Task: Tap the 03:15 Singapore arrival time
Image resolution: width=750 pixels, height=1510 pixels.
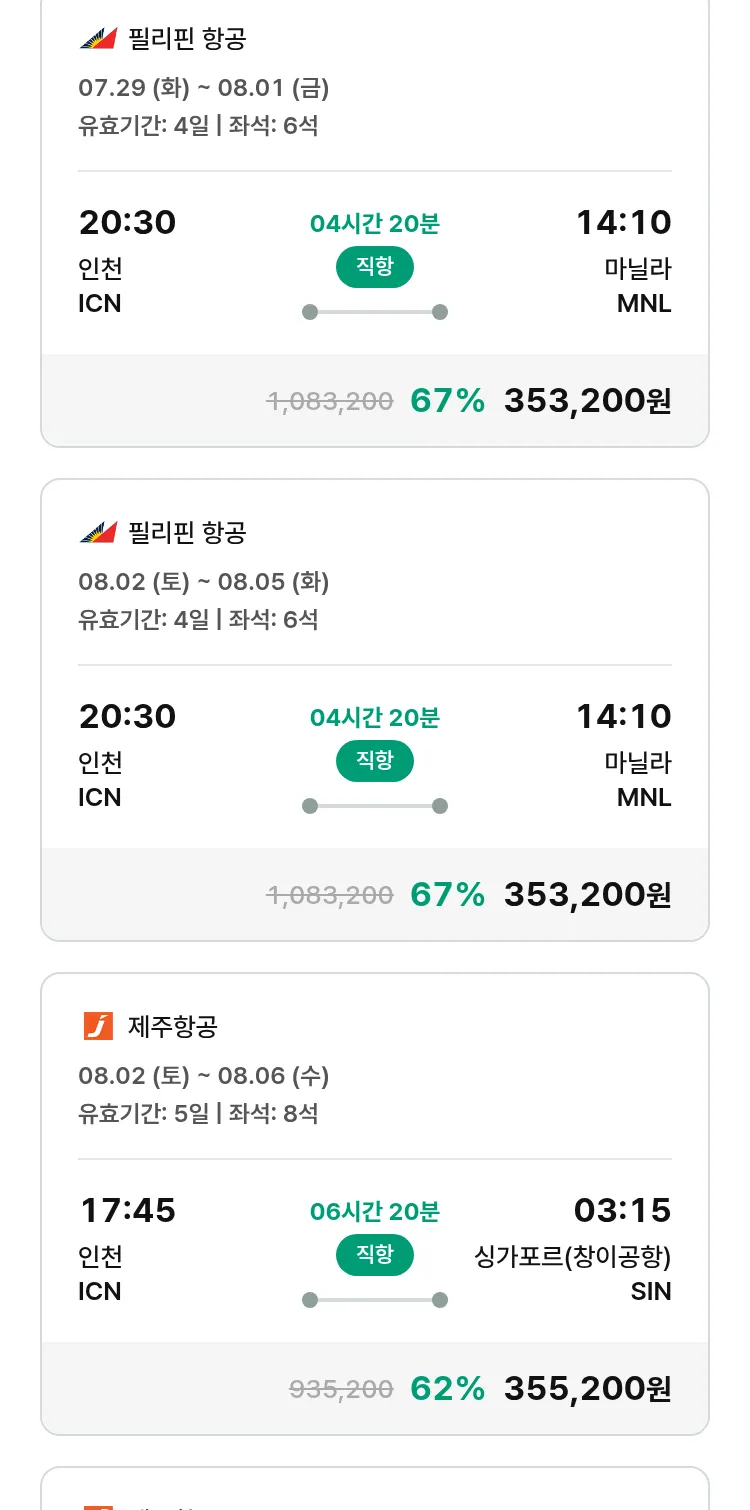Action: [622, 1211]
